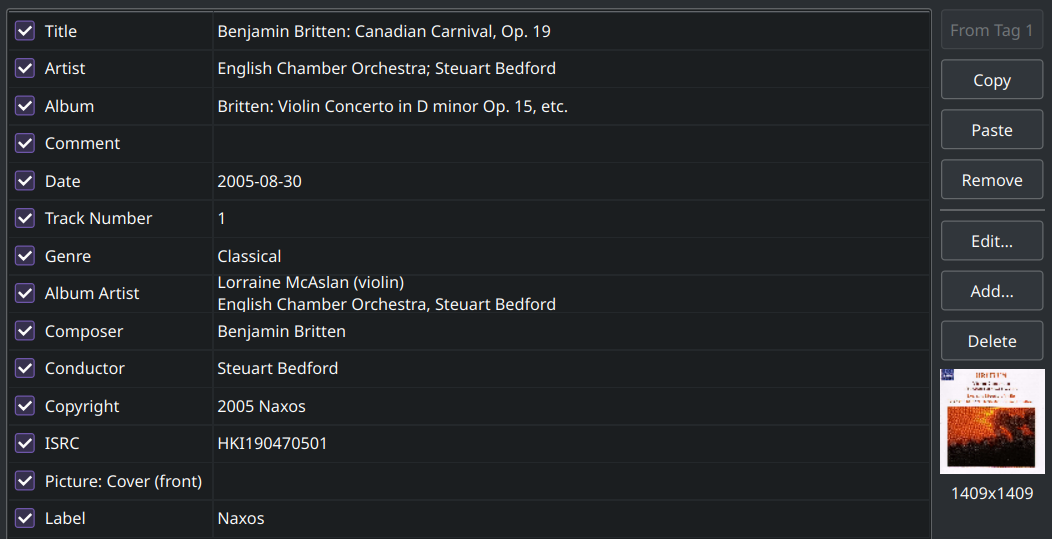Click the album cover art thumbnail
The width and height of the screenshot is (1052, 539).
click(x=991, y=421)
